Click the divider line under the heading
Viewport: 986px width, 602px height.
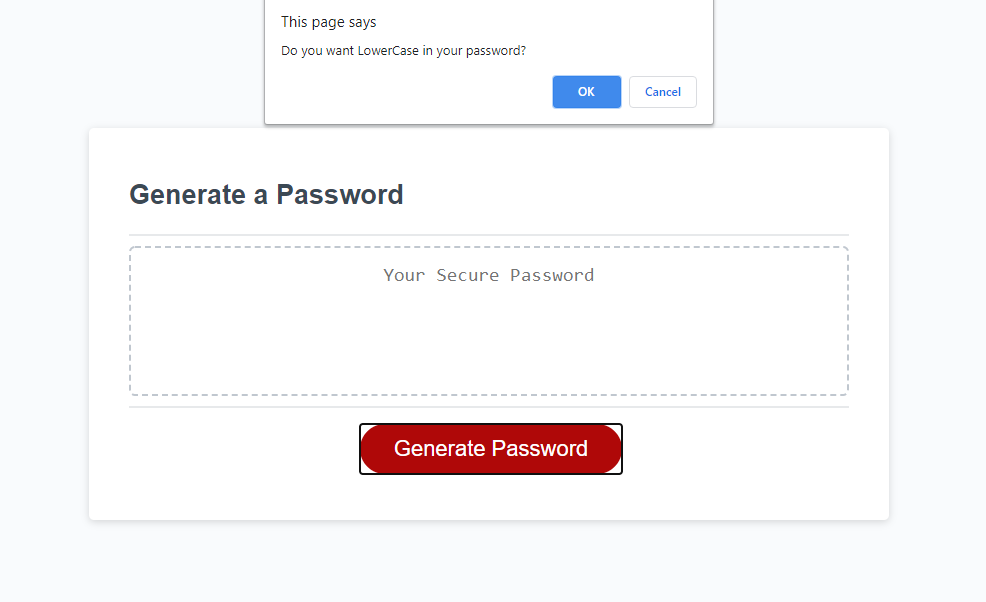[488, 232]
